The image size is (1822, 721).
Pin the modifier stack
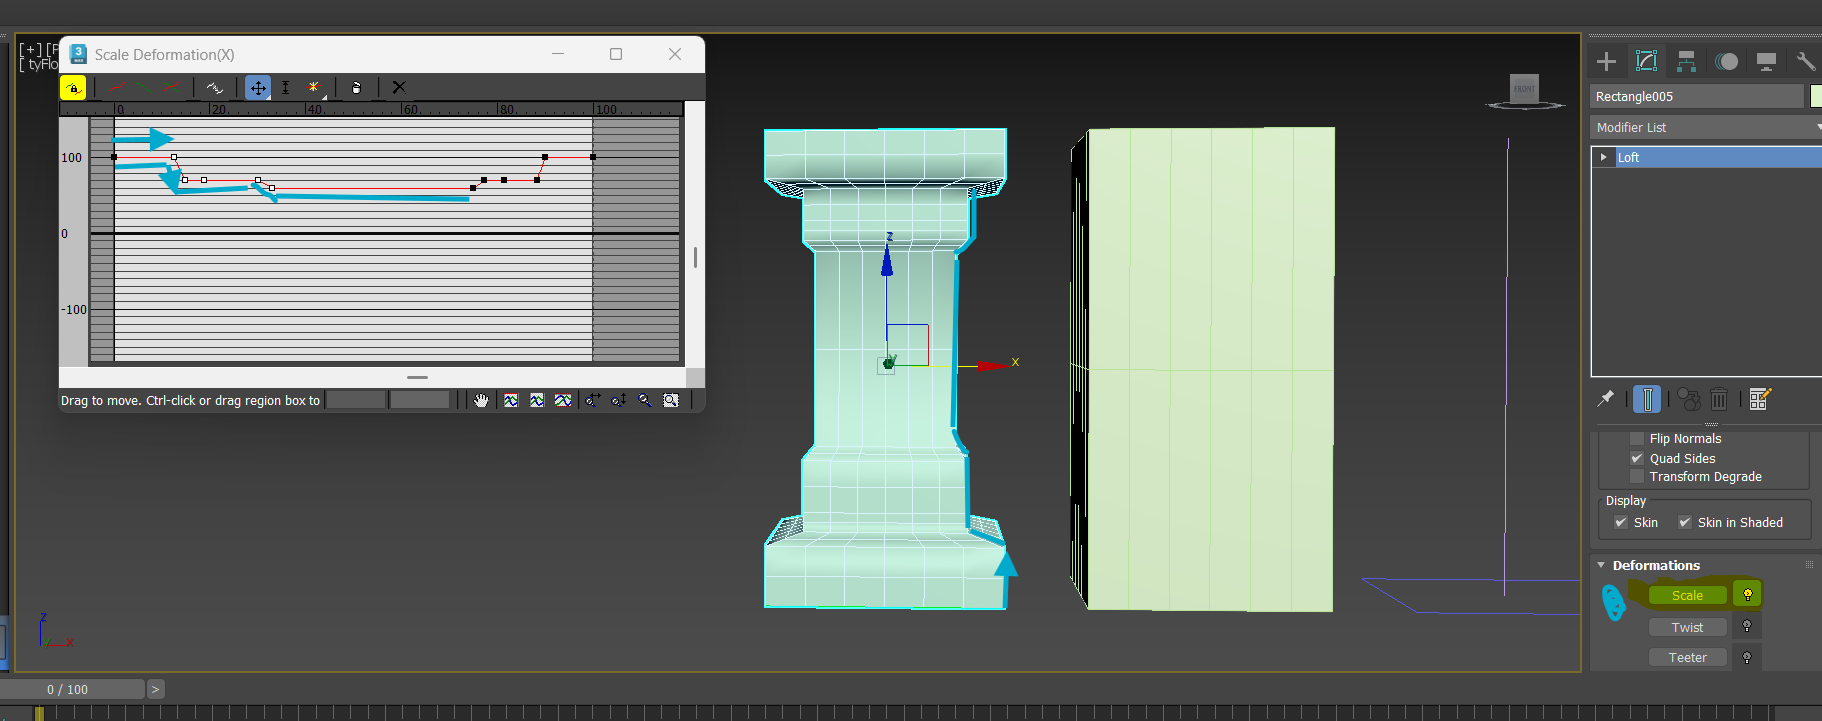[x=1605, y=399]
